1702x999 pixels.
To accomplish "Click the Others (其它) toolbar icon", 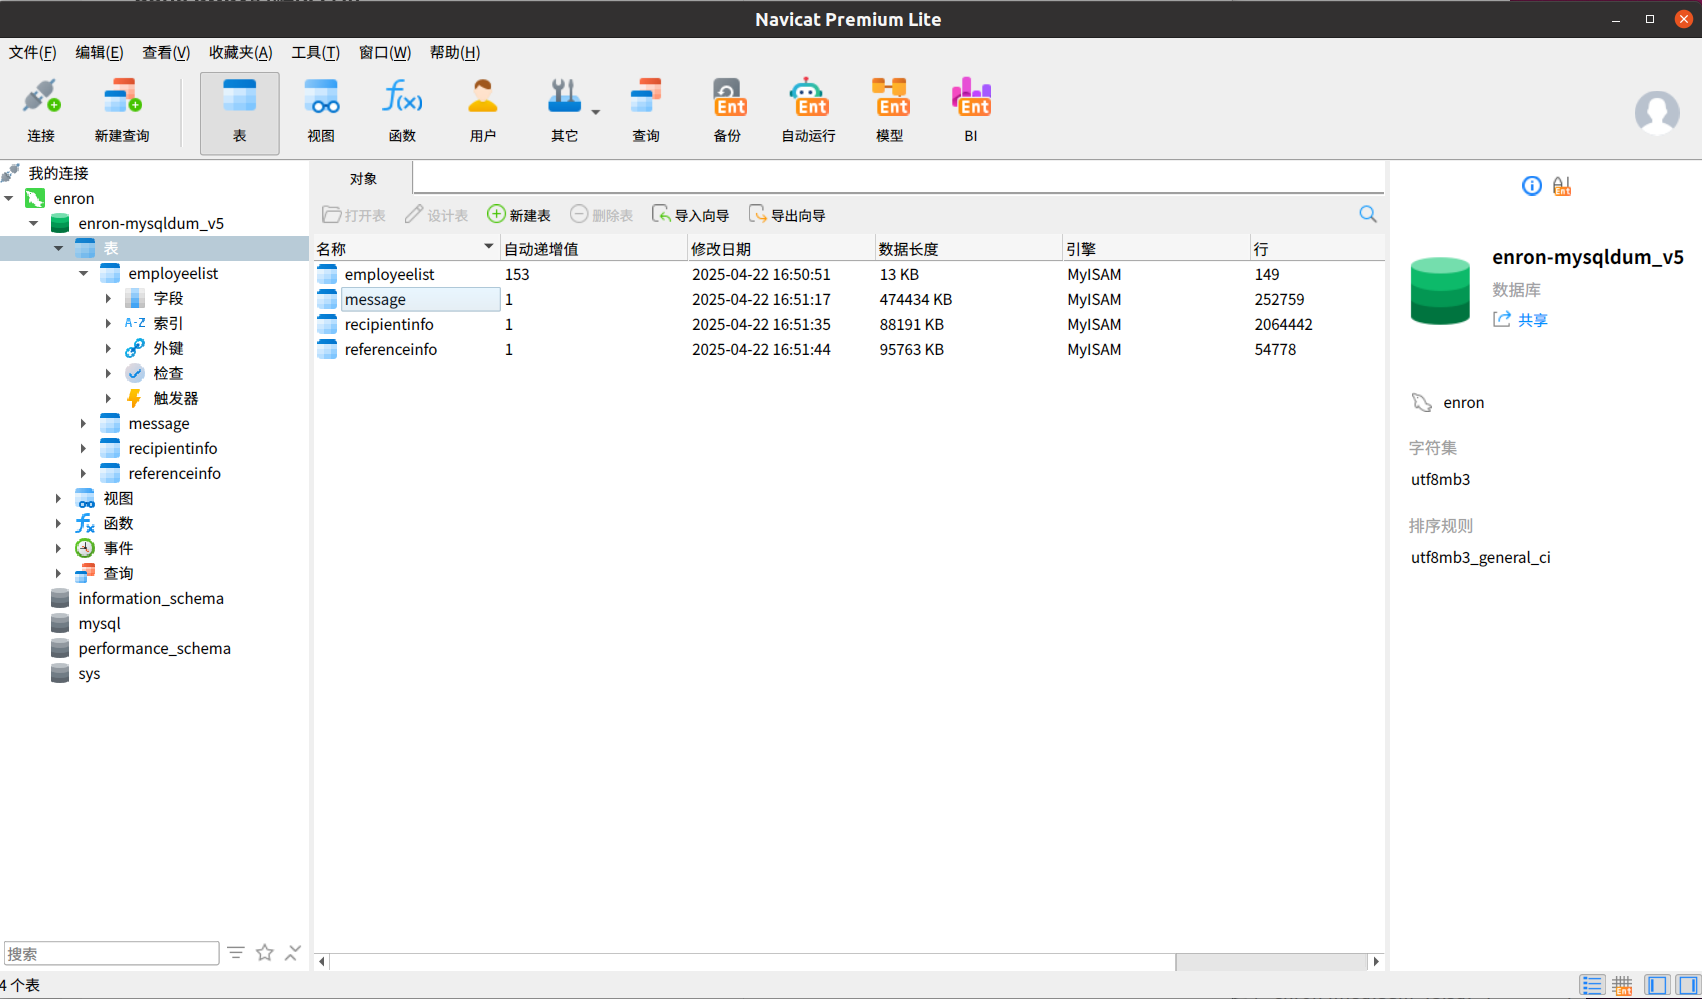I will pos(564,111).
